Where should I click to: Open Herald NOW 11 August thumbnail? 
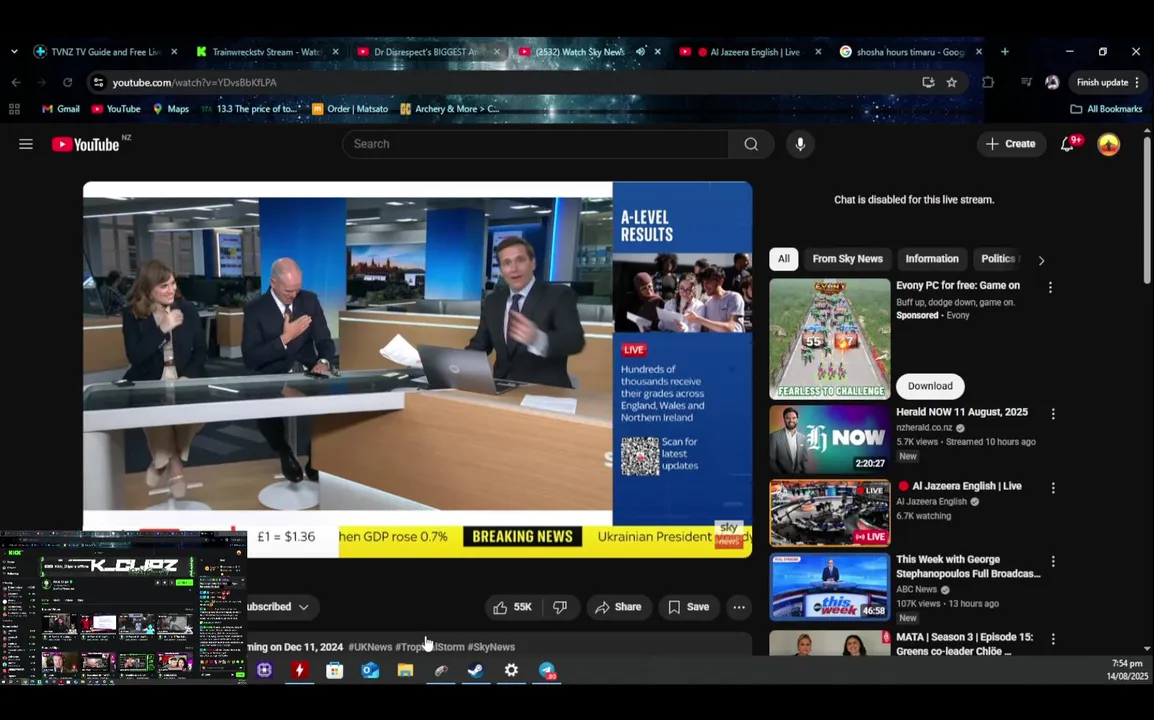coord(829,440)
